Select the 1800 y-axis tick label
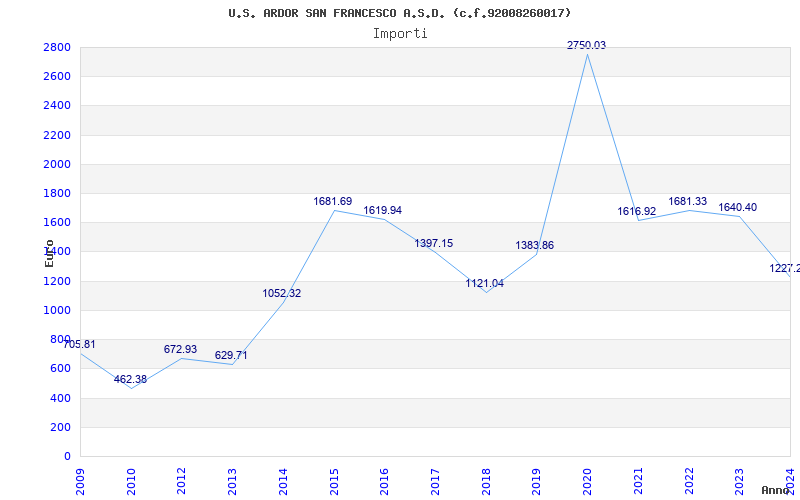 point(57,193)
